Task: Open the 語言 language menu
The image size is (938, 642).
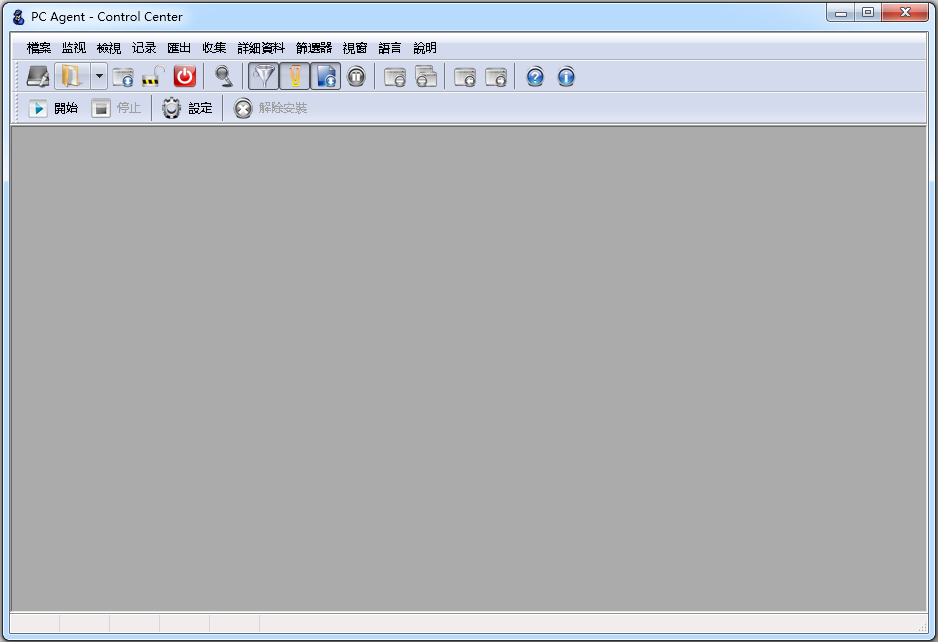Action: point(390,48)
